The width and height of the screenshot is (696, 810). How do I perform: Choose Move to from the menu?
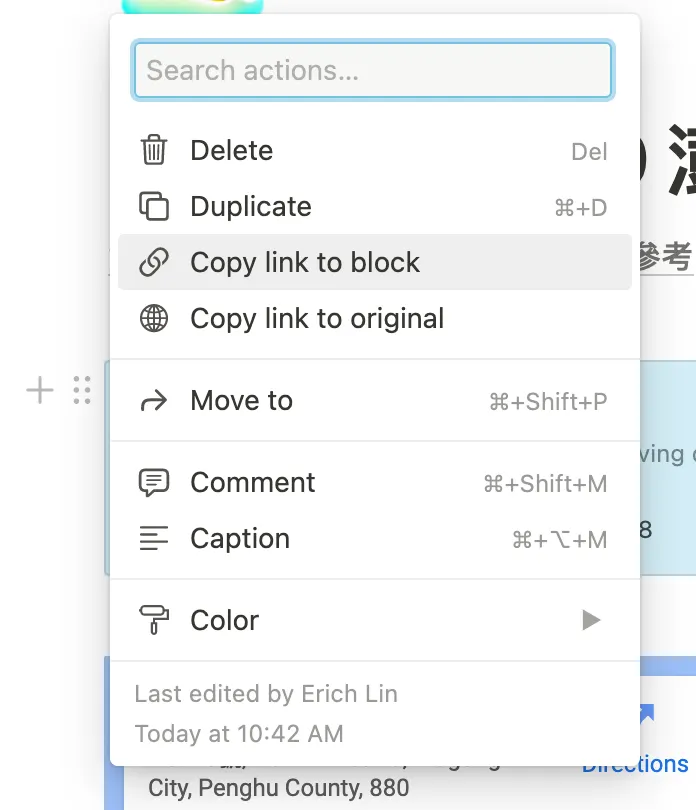point(242,401)
